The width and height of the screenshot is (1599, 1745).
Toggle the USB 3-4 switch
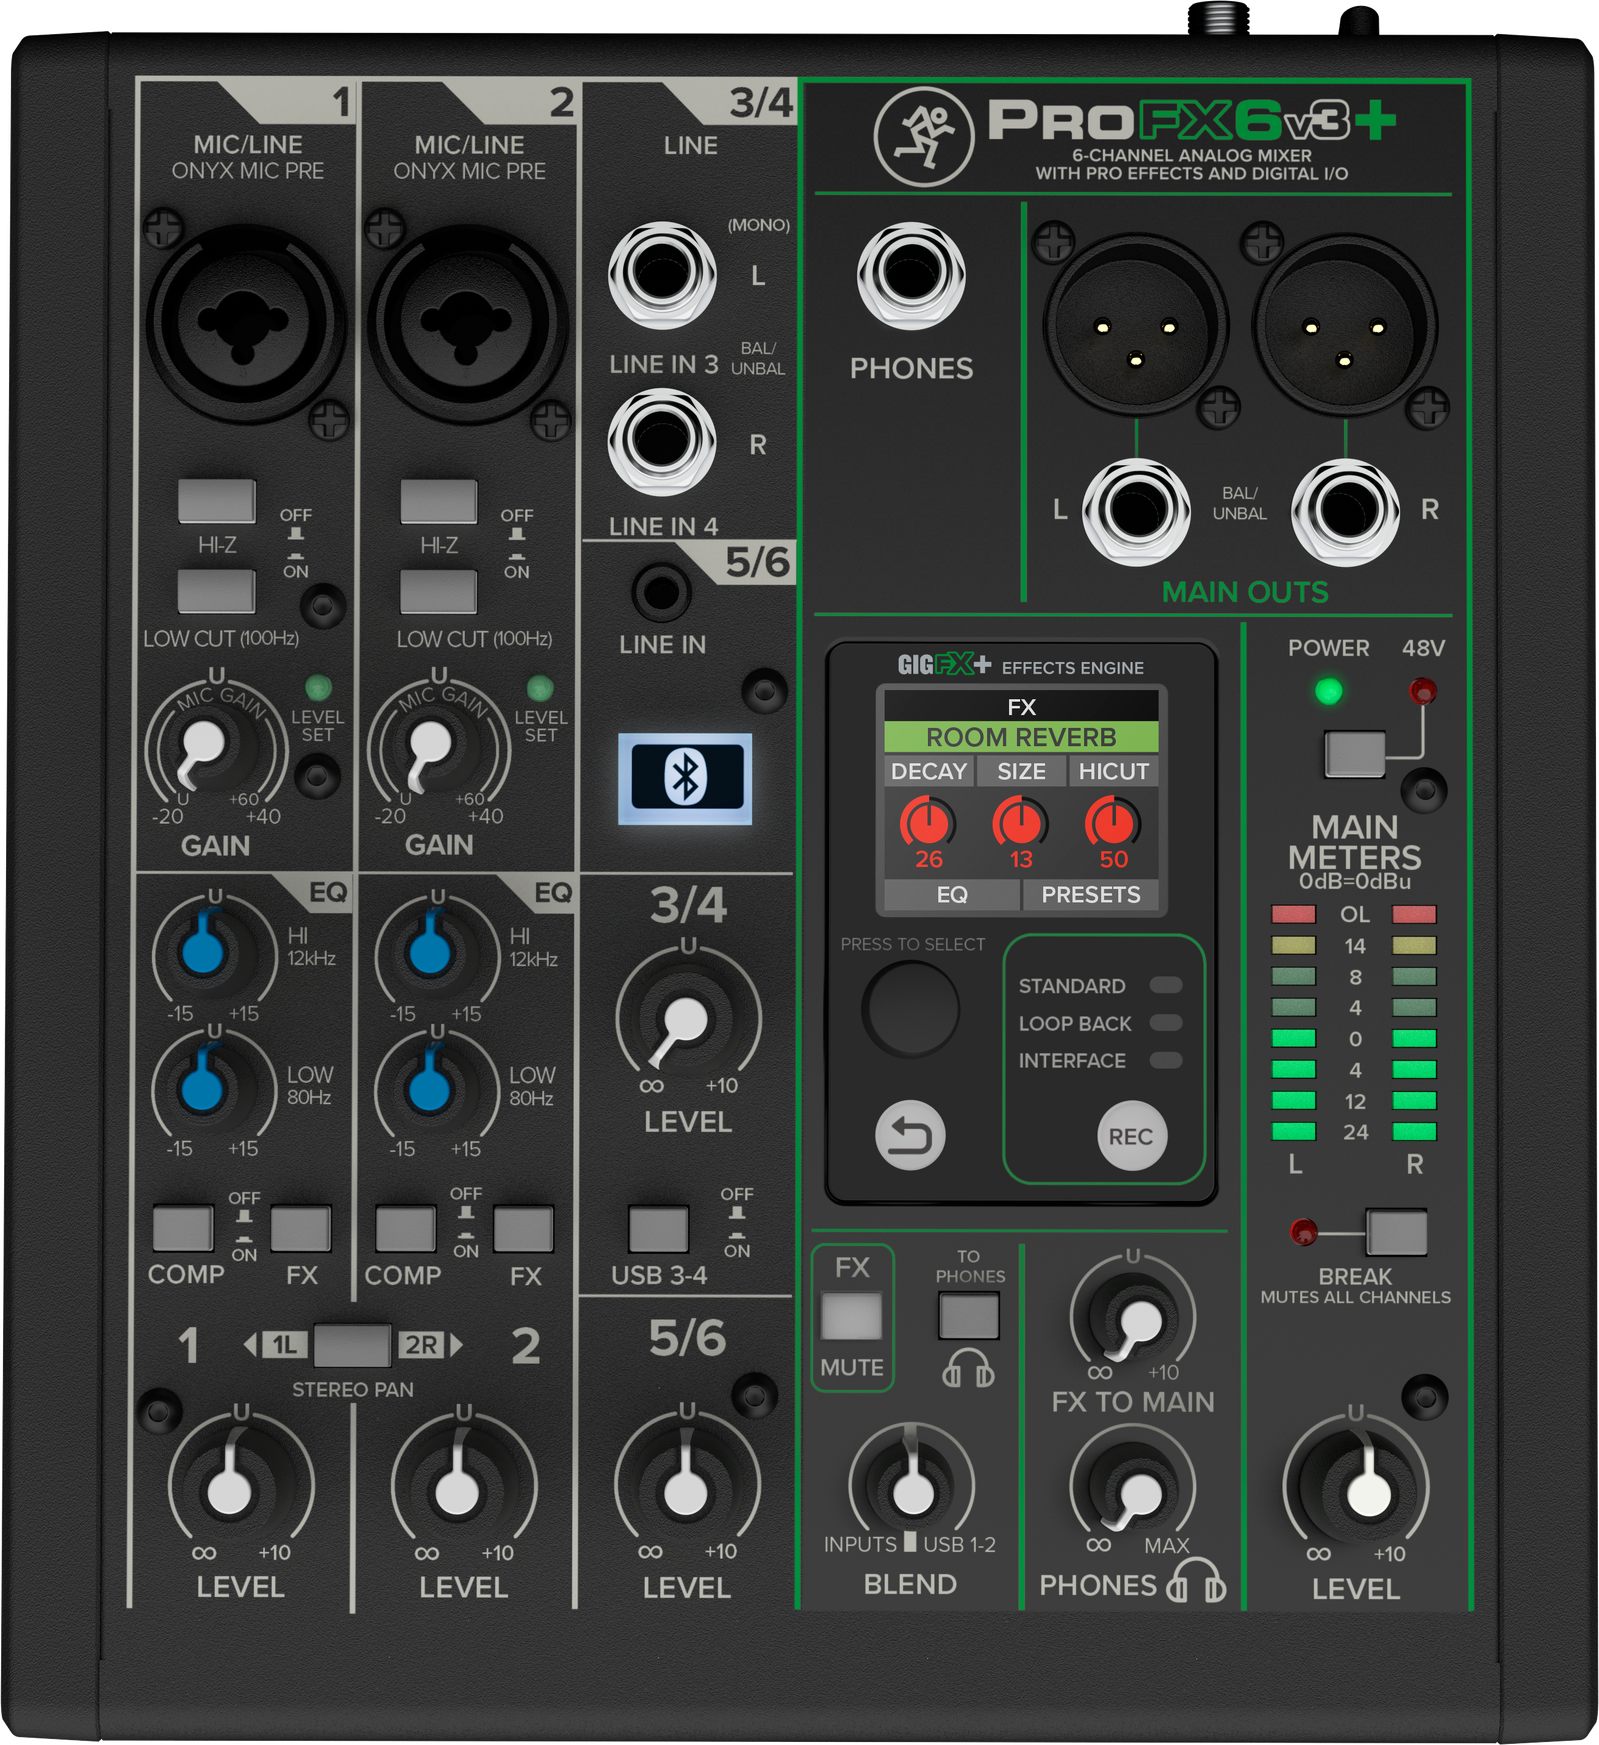click(658, 1229)
